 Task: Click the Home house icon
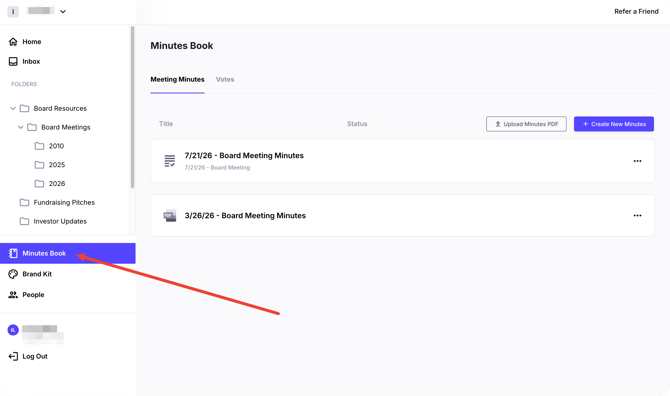click(x=13, y=41)
